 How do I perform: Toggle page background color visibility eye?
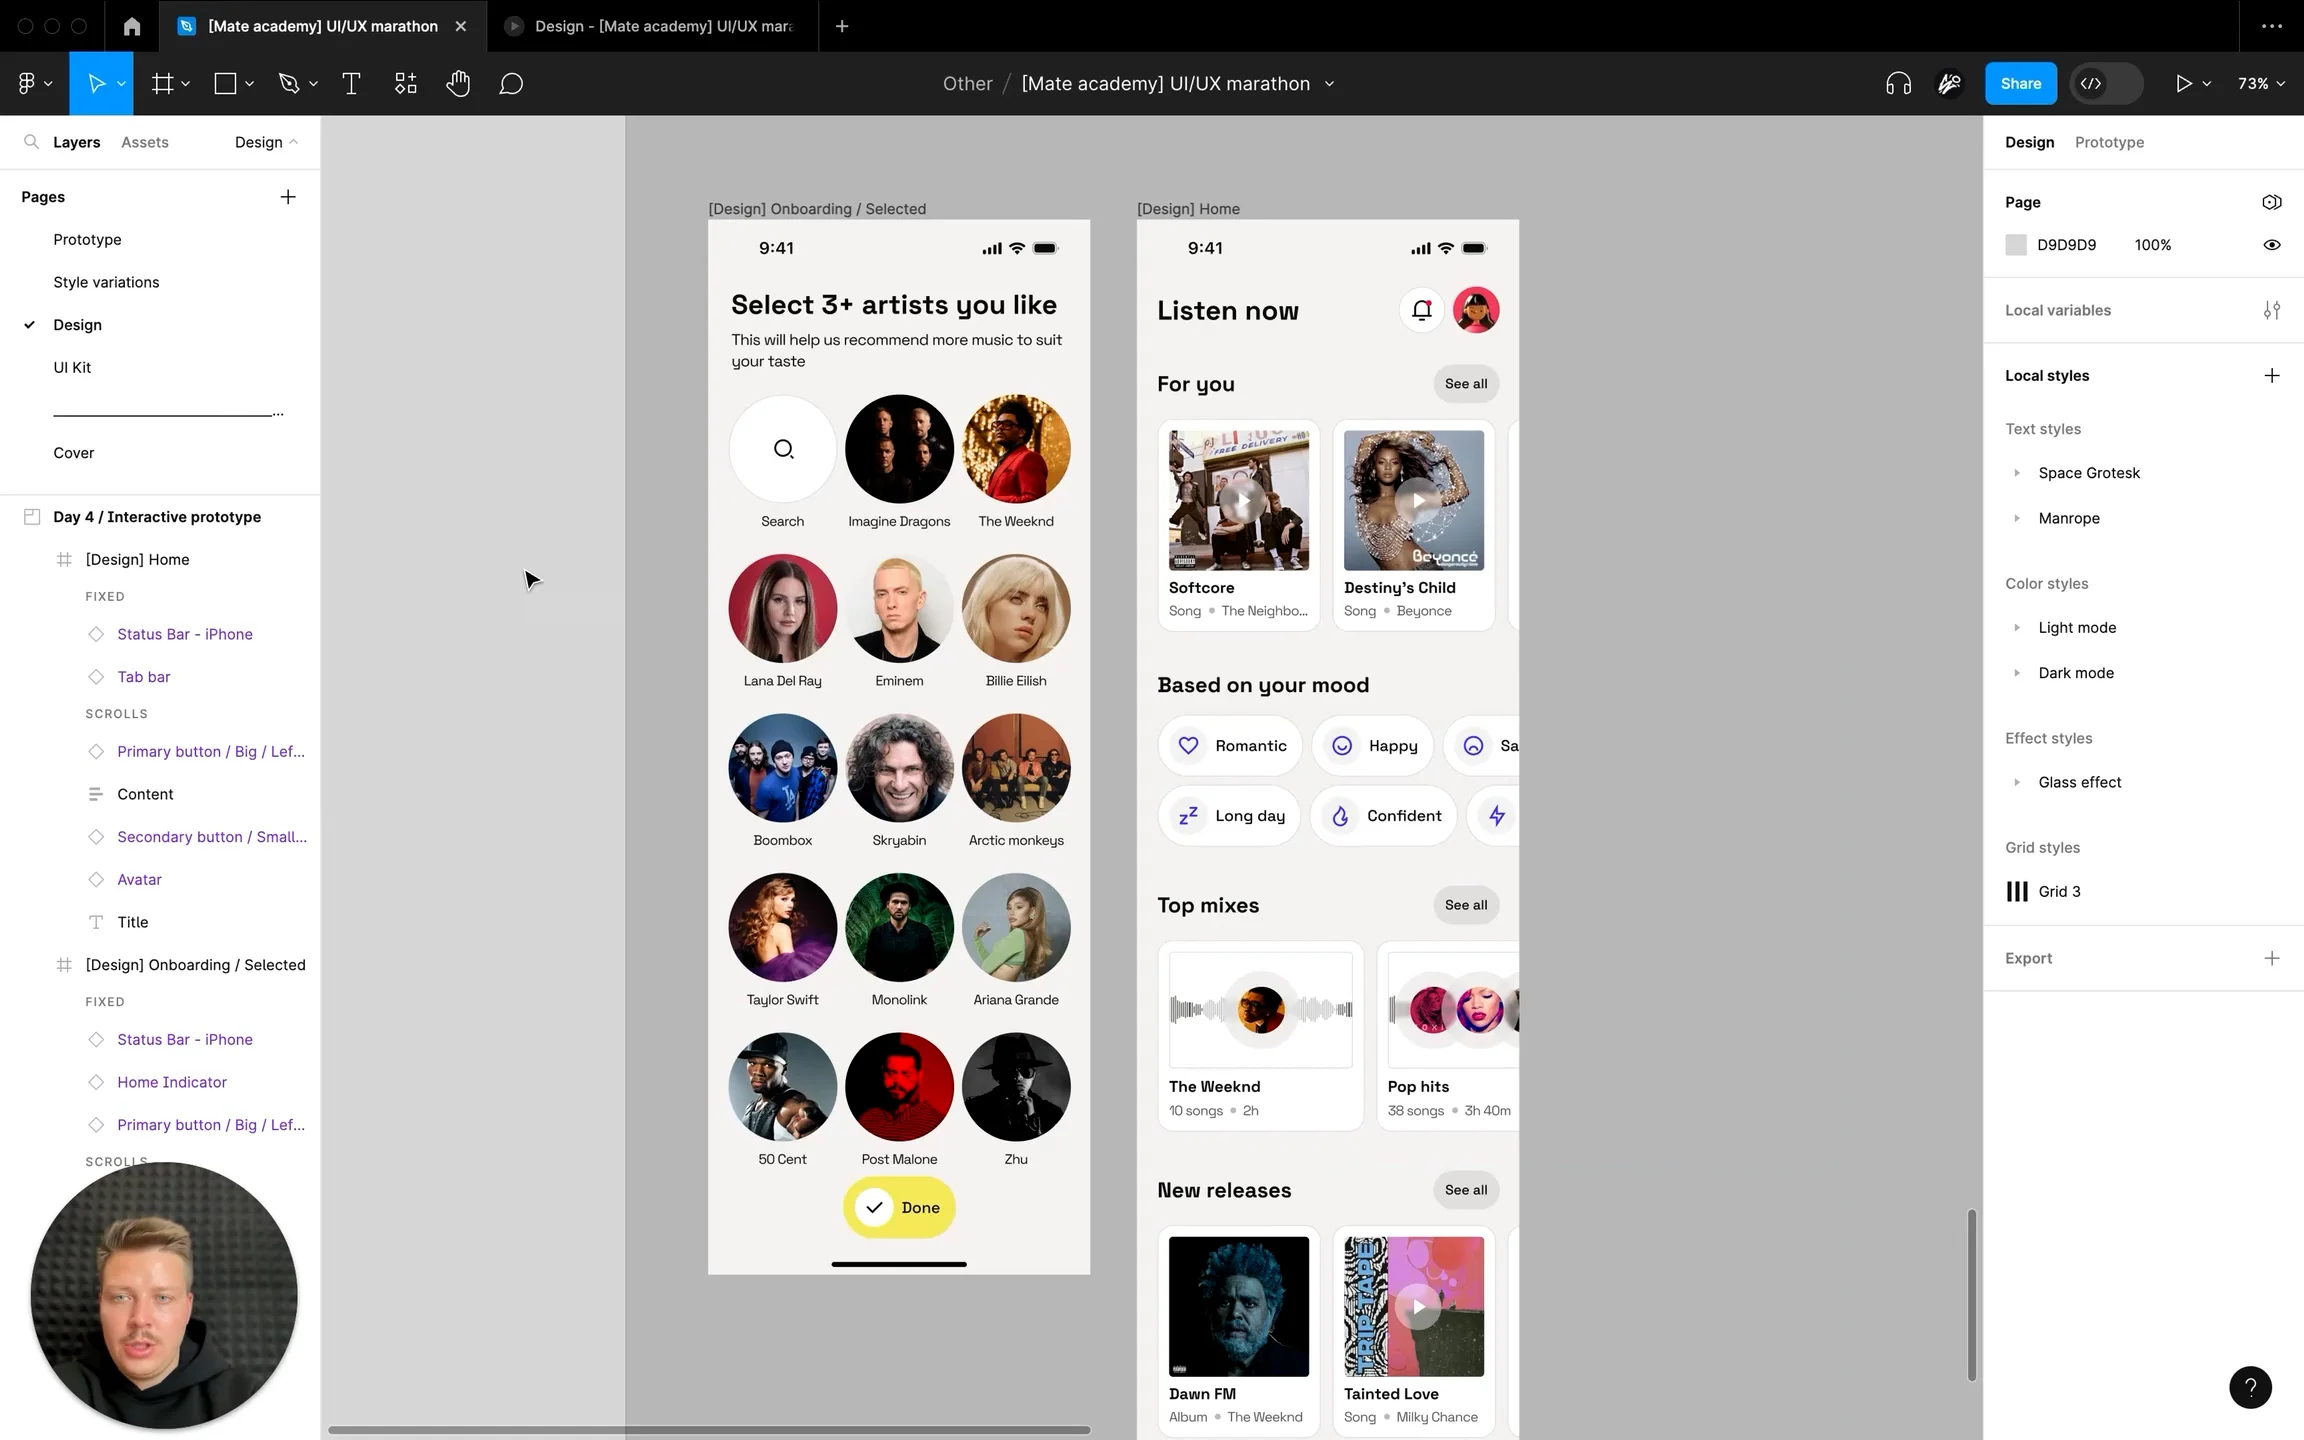(2272, 245)
